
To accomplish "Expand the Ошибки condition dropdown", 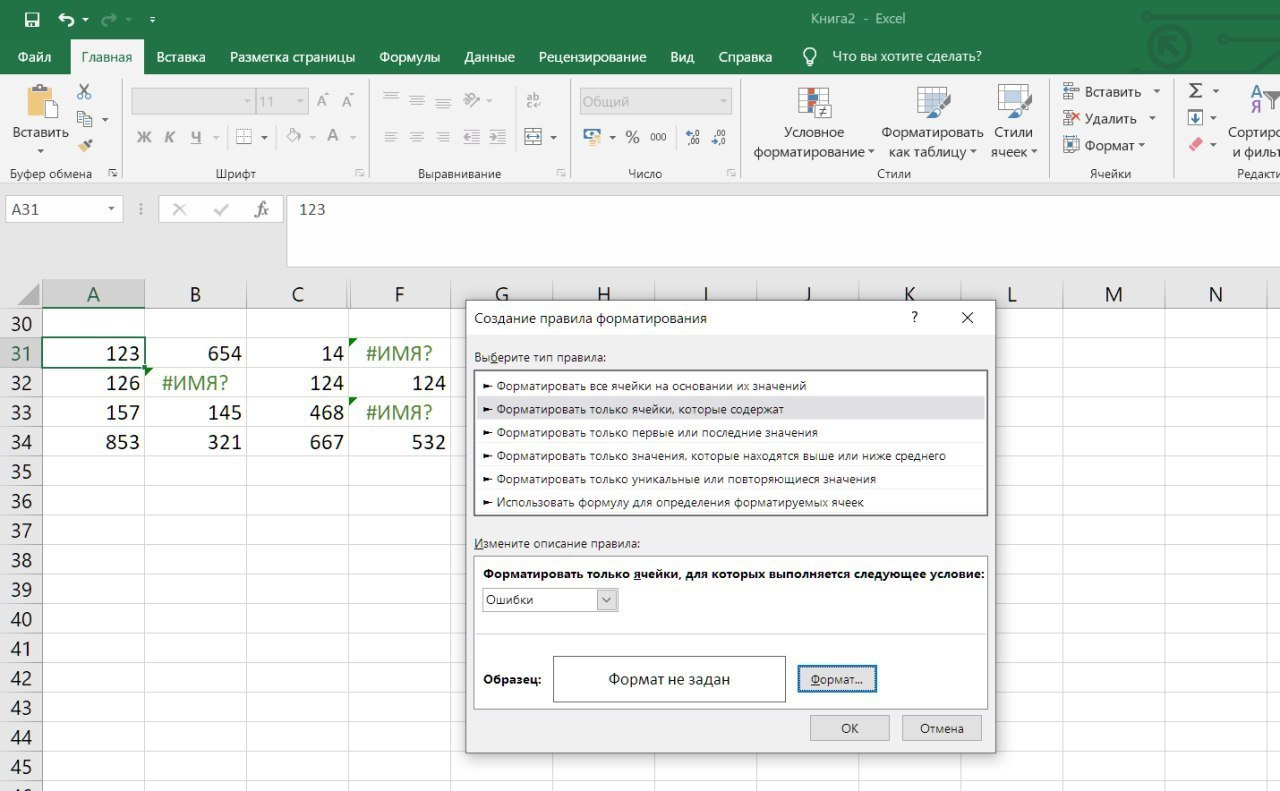I will (x=607, y=600).
